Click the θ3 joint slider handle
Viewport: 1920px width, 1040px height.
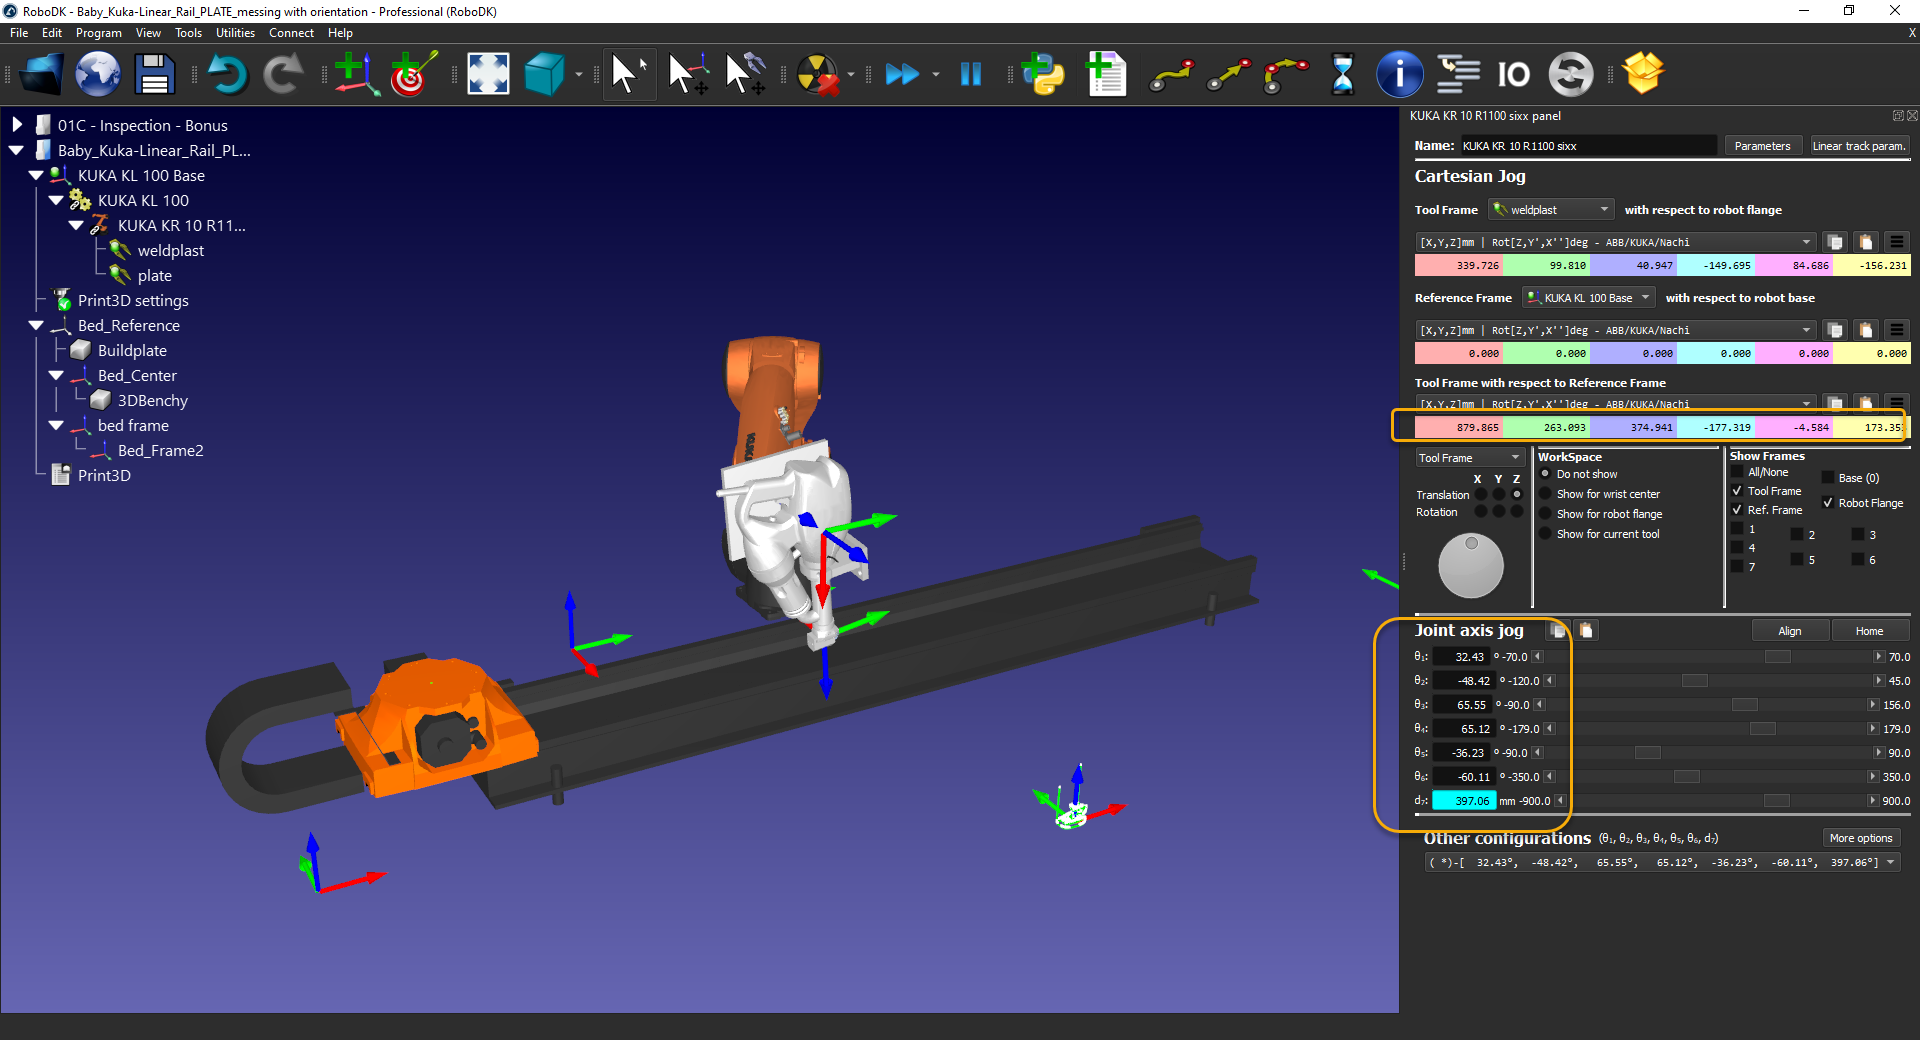(x=1745, y=705)
